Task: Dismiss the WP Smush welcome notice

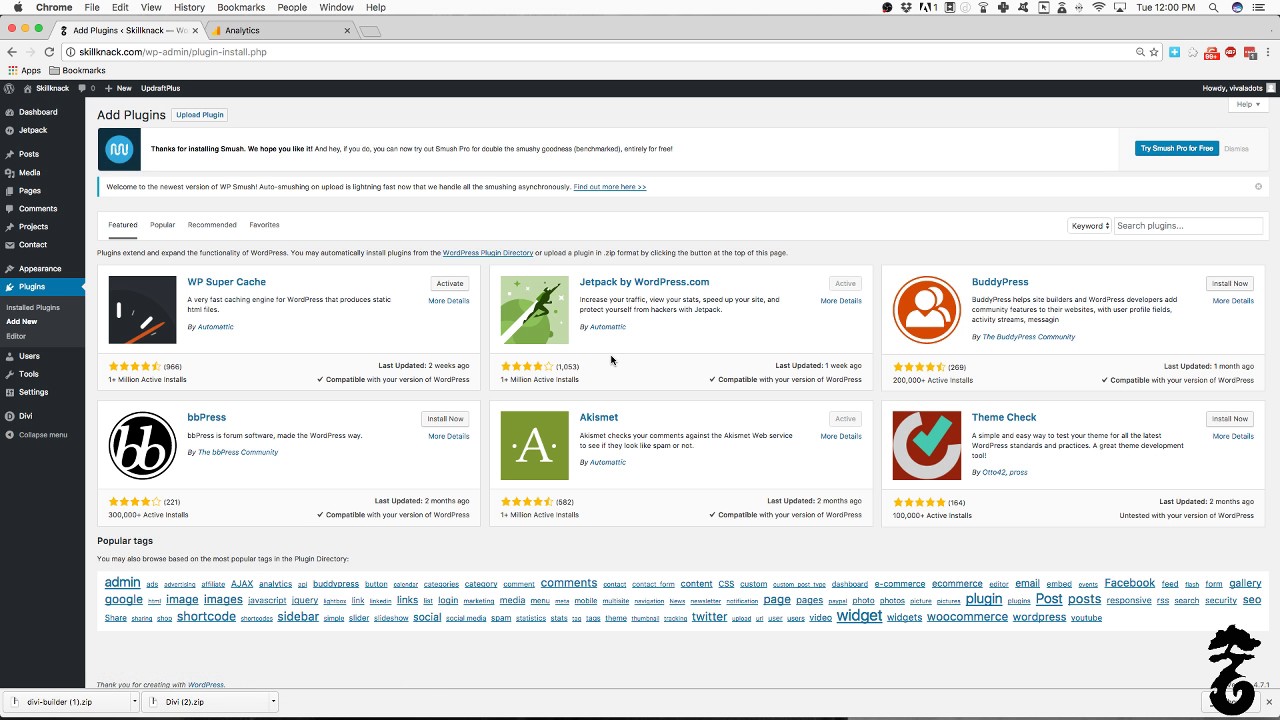Action: pyautogui.click(x=1258, y=187)
